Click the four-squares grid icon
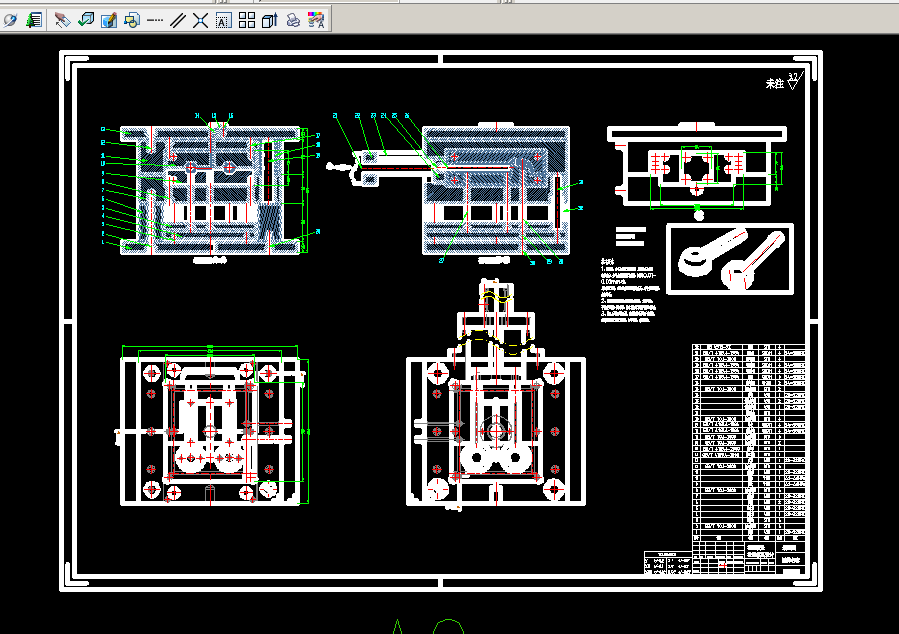 (247, 21)
